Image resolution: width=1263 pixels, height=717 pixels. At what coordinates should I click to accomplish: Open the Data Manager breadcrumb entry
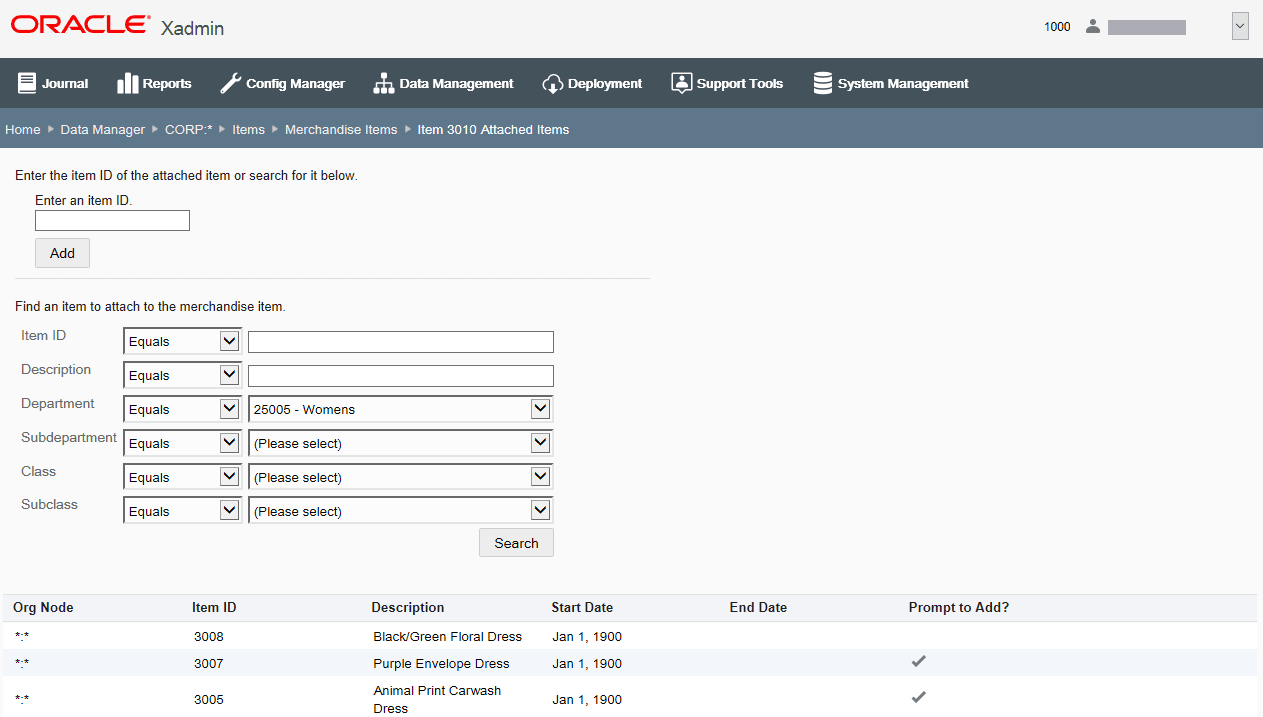[x=102, y=129]
